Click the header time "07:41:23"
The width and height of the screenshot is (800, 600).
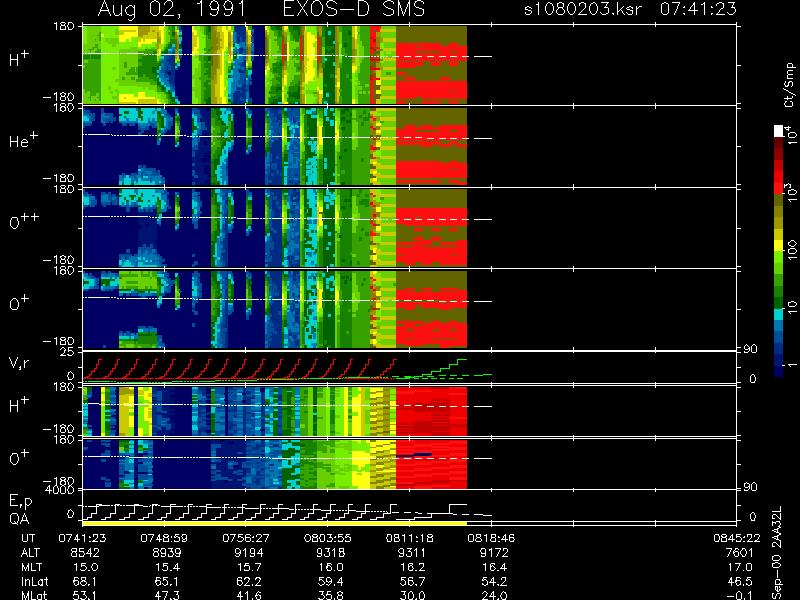[698, 9]
